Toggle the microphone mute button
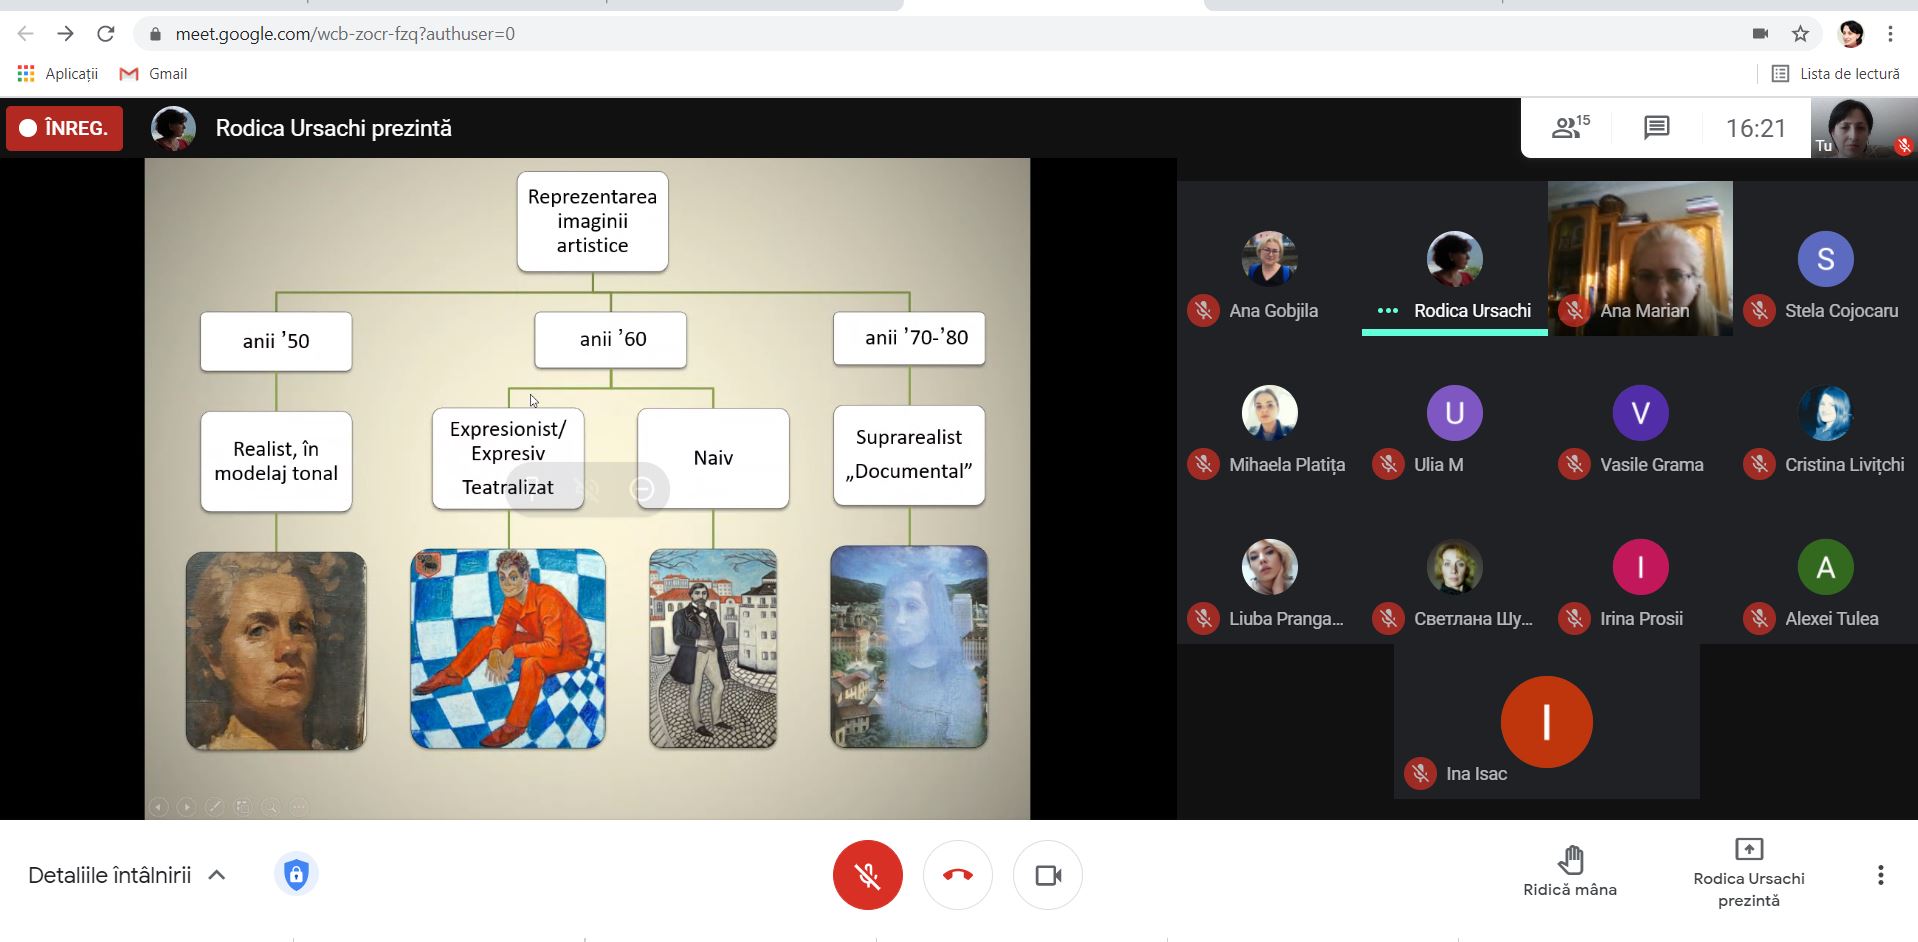 click(x=867, y=875)
